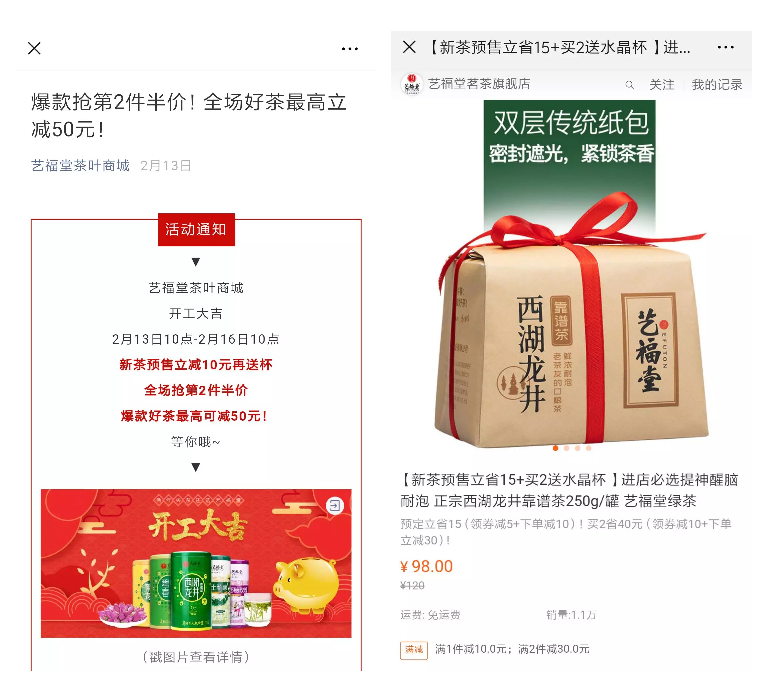Screen dimensions: 770x700
Task: Tap the mini-program link icon on banner
Action: click(x=335, y=505)
